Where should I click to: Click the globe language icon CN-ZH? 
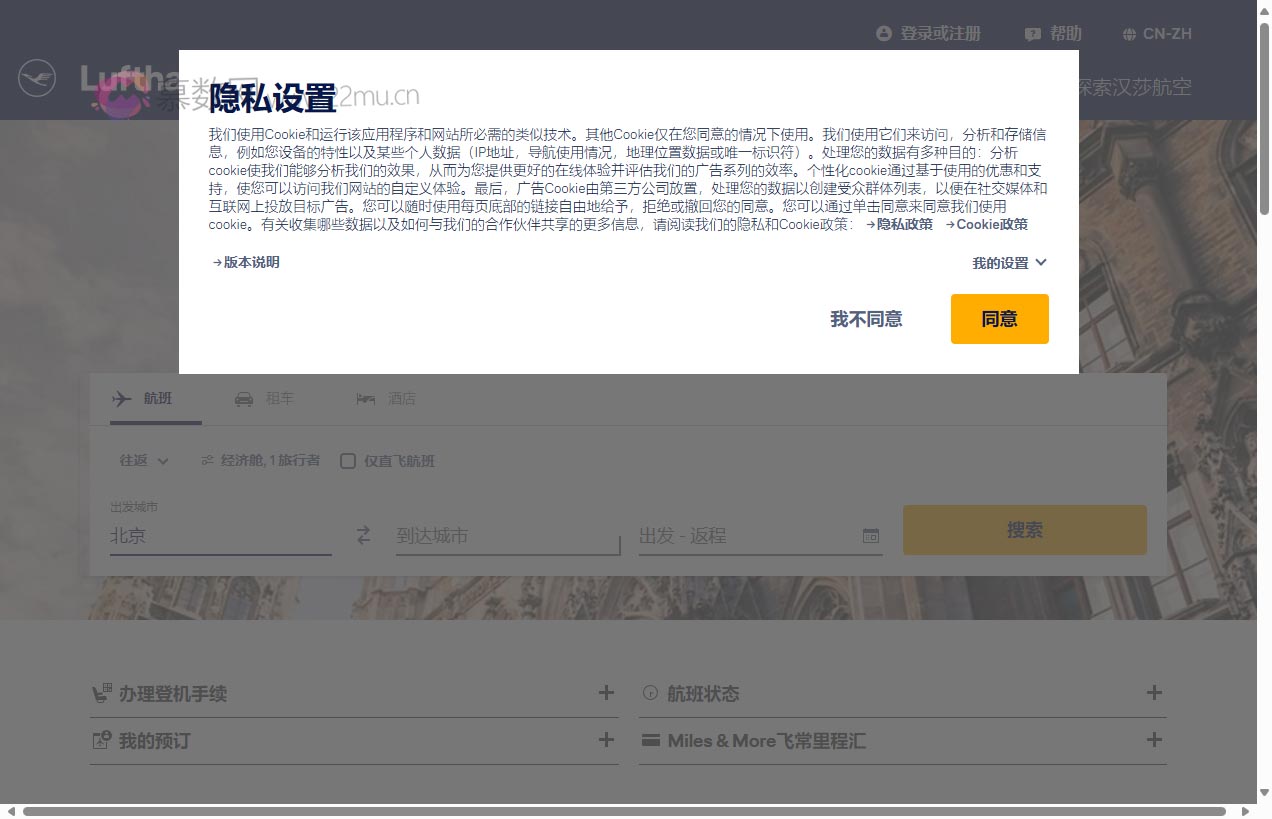click(1130, 34)
